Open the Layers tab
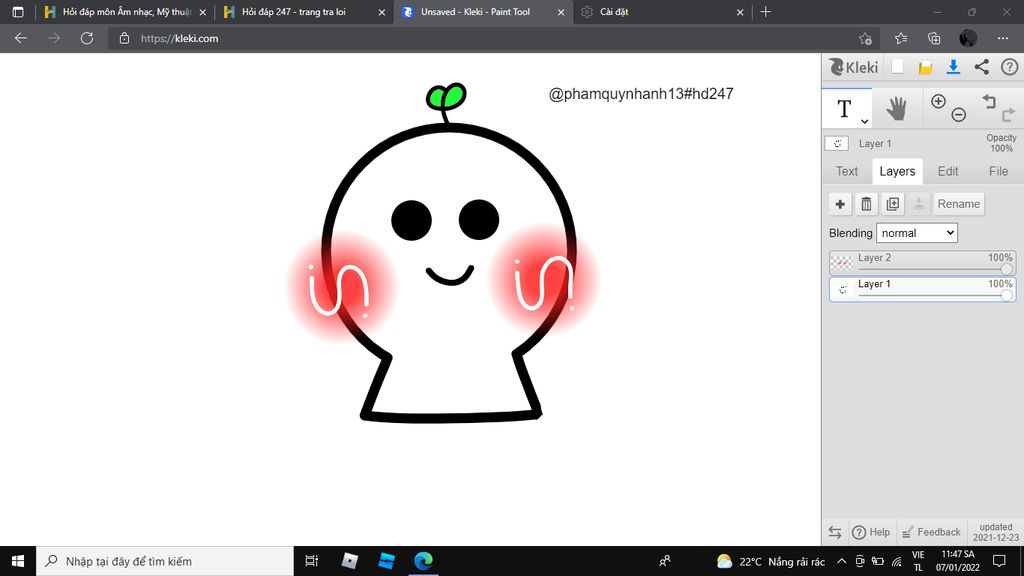 (897, 171)
